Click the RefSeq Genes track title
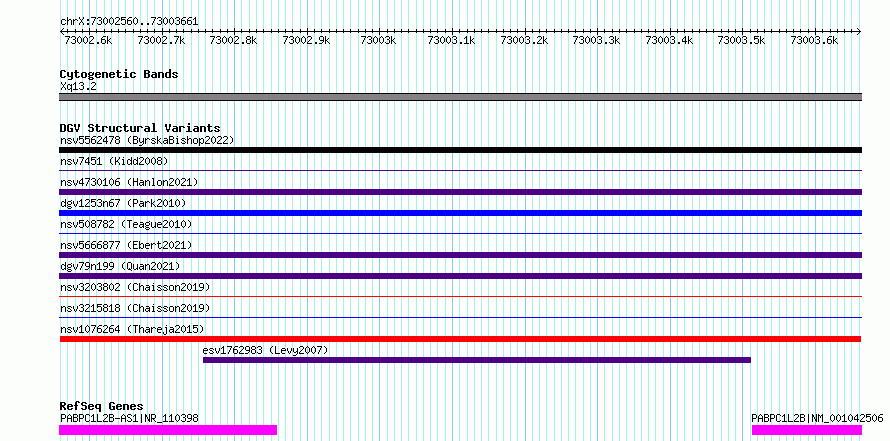 (x=101, y=406)
